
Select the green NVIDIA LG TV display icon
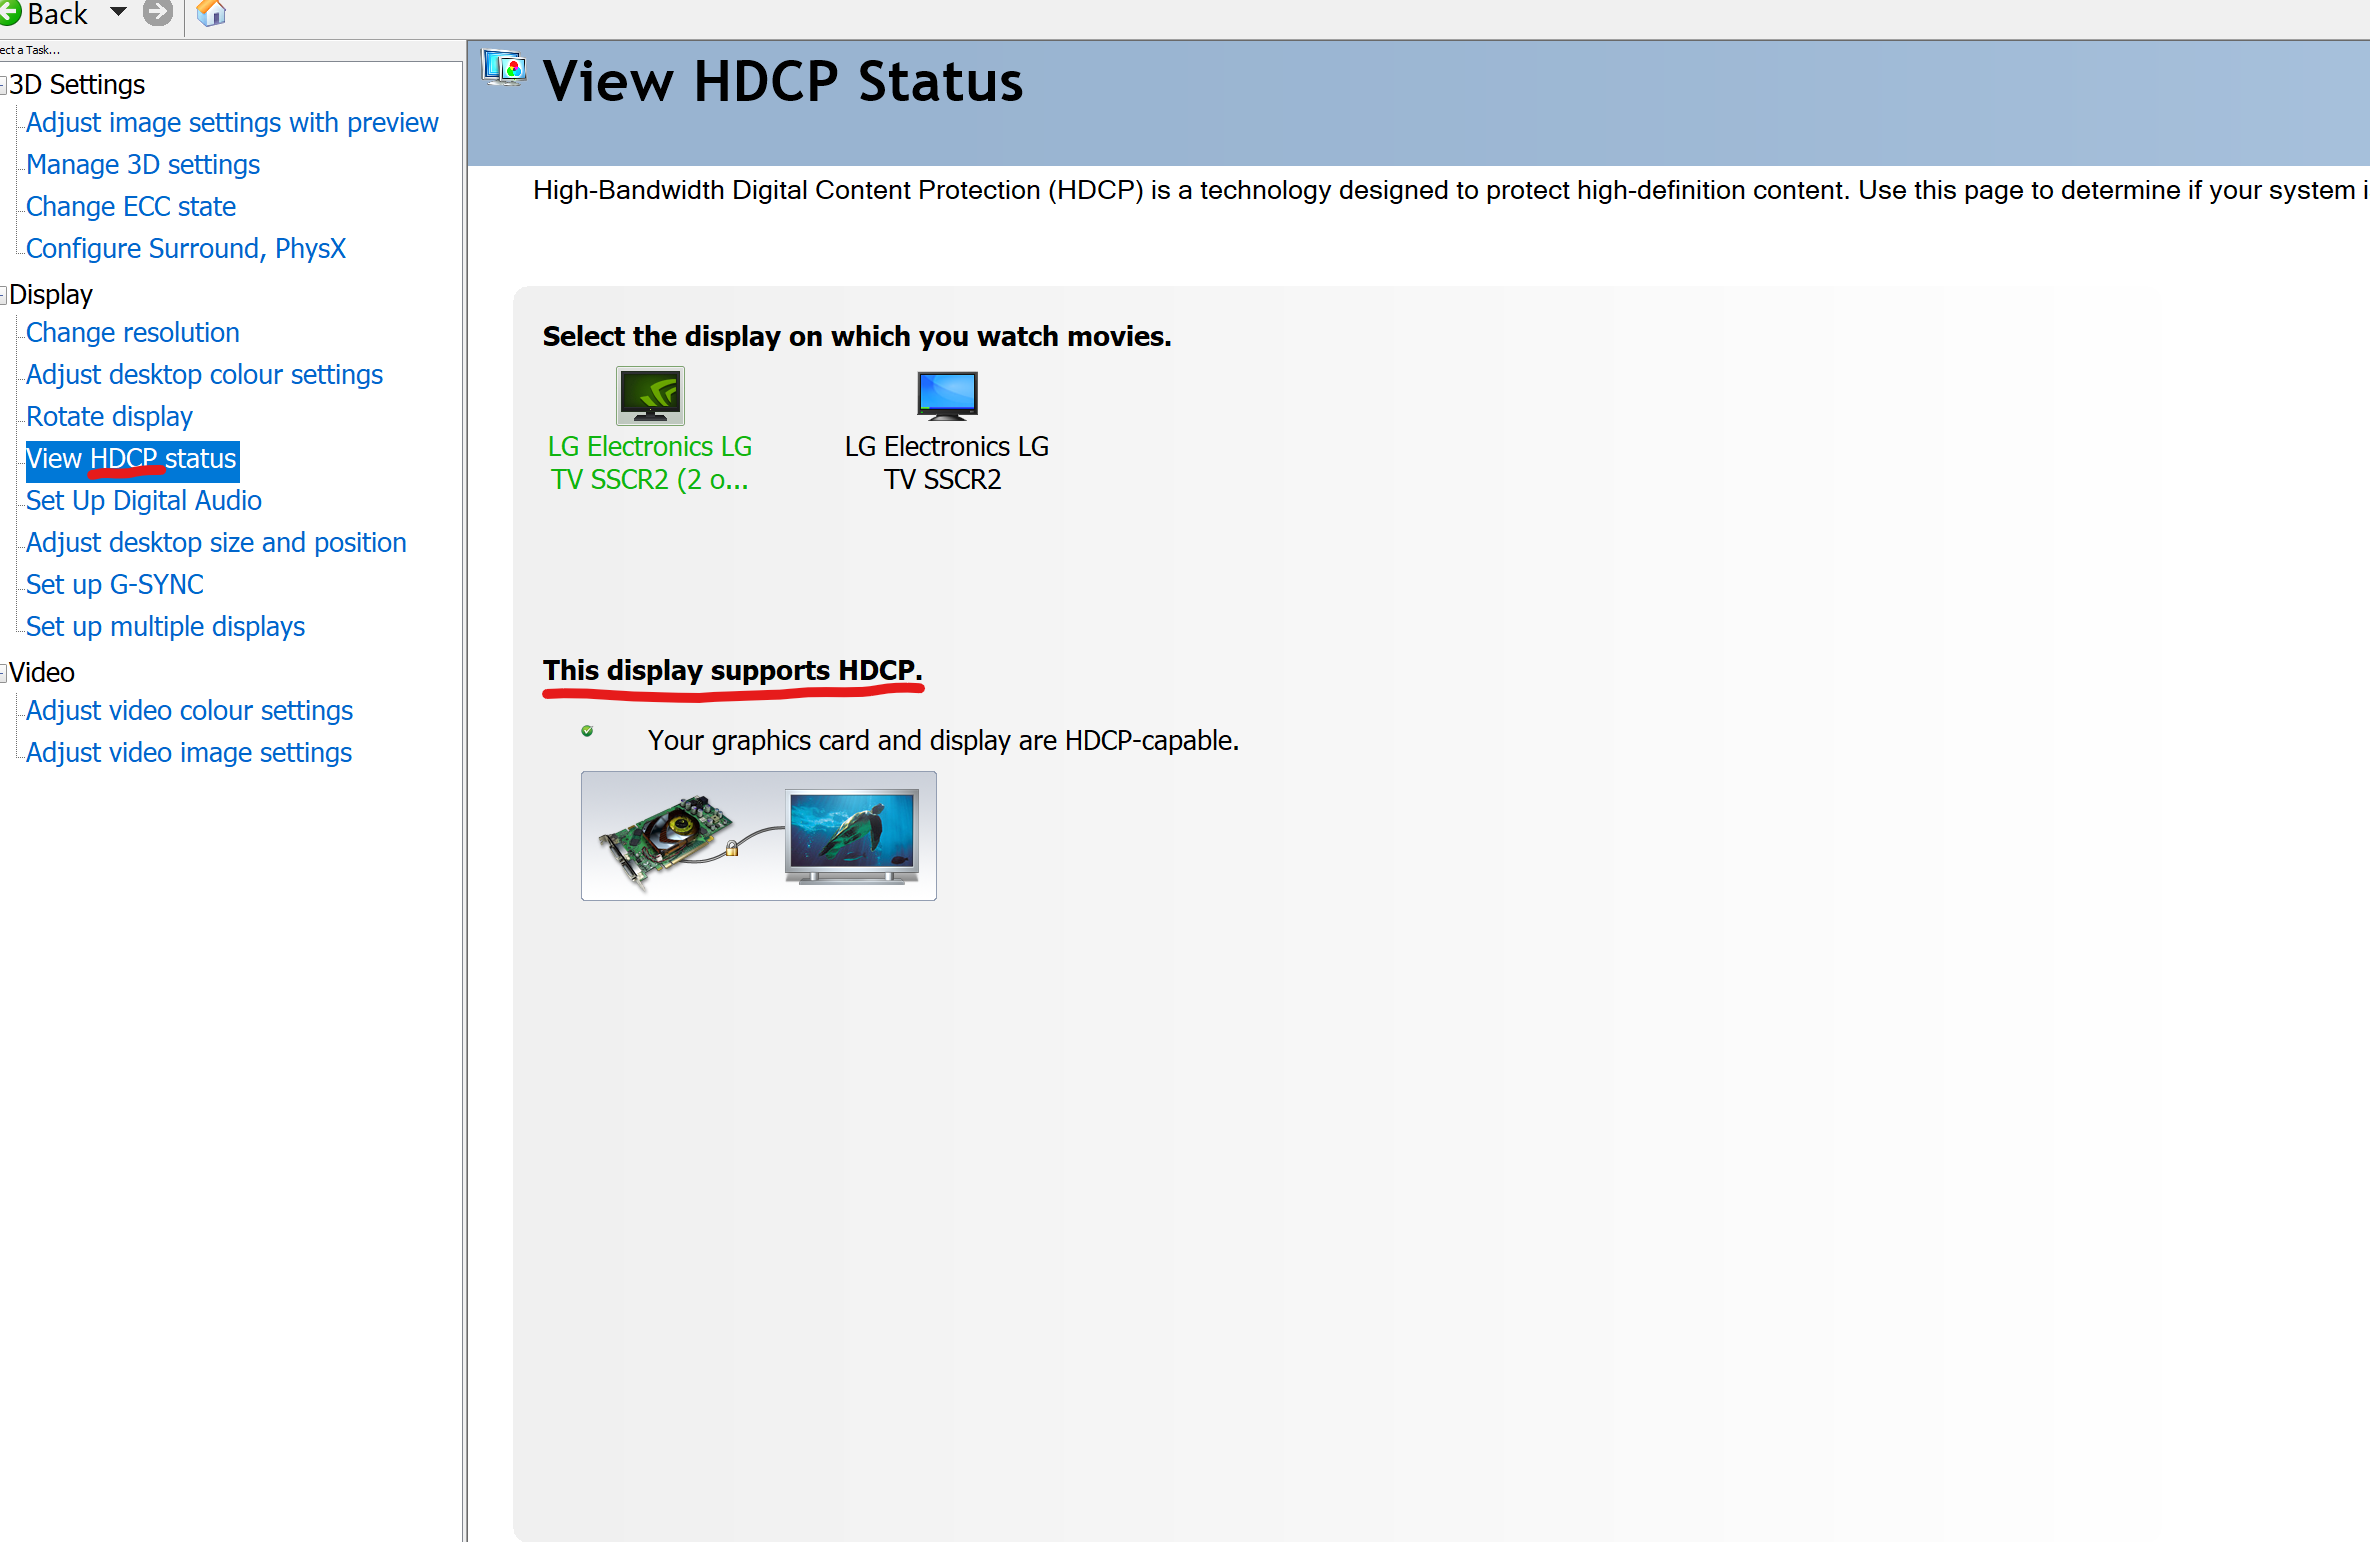coord(650,395)
